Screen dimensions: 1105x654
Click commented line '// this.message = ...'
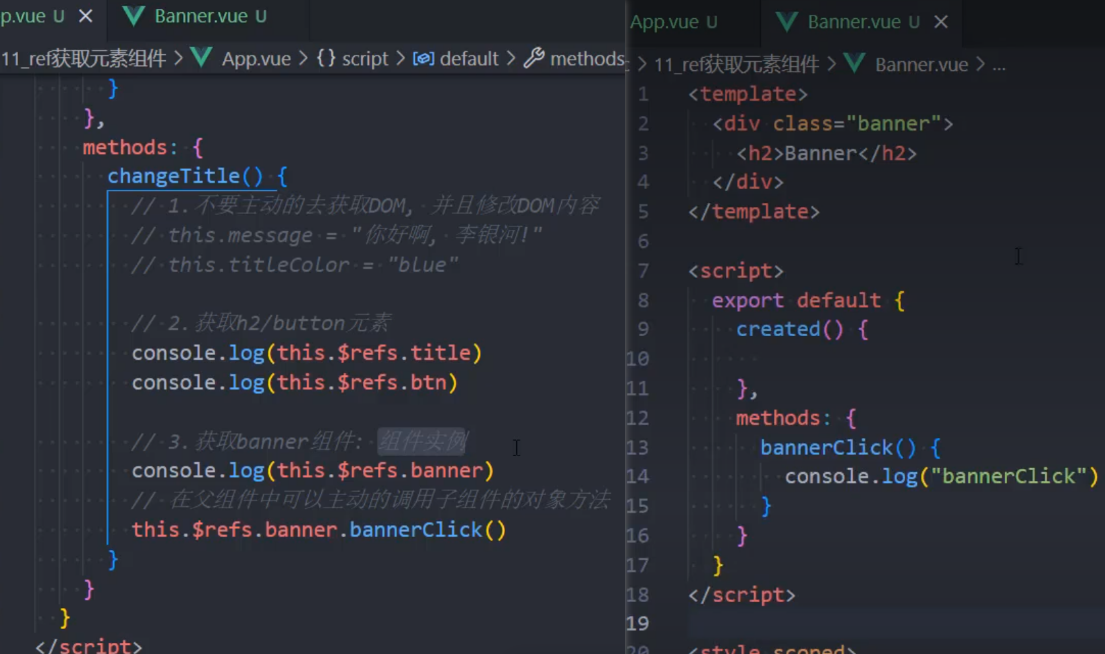[x=337, y=235]
